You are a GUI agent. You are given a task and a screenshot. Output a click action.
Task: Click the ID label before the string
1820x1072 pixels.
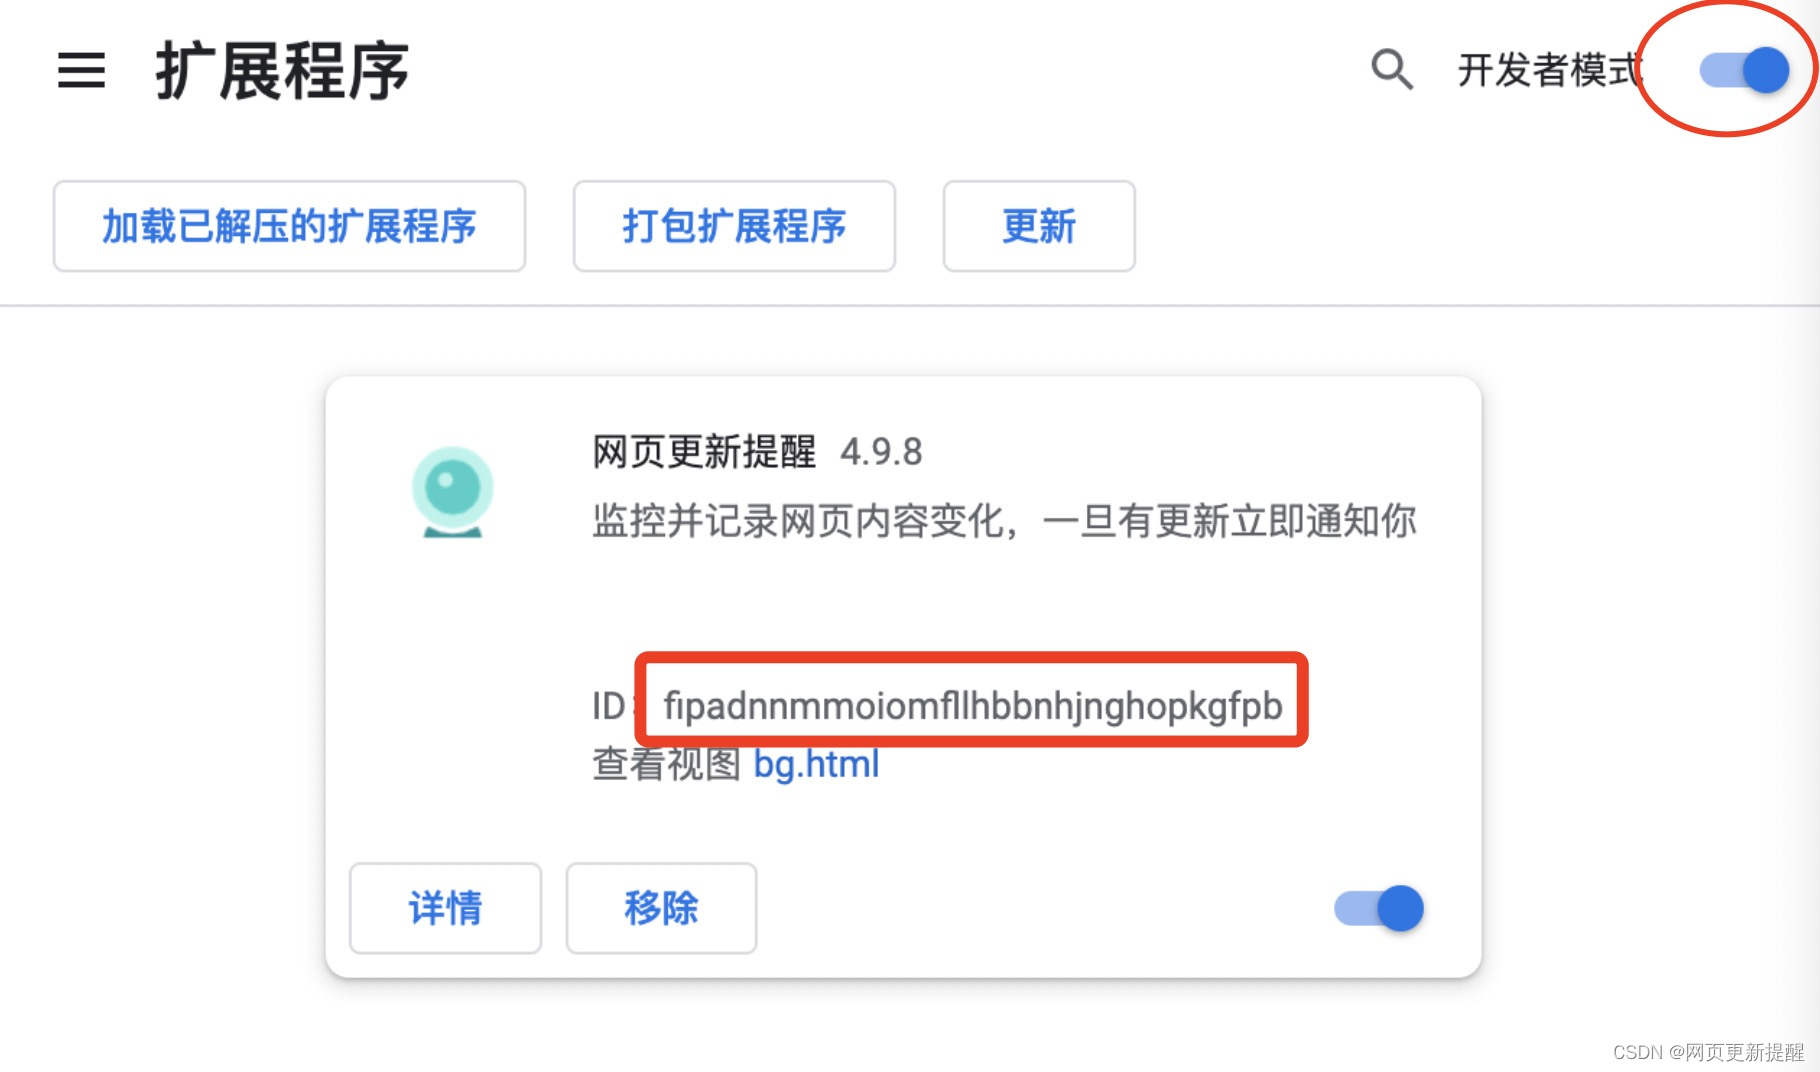point(609,706)
